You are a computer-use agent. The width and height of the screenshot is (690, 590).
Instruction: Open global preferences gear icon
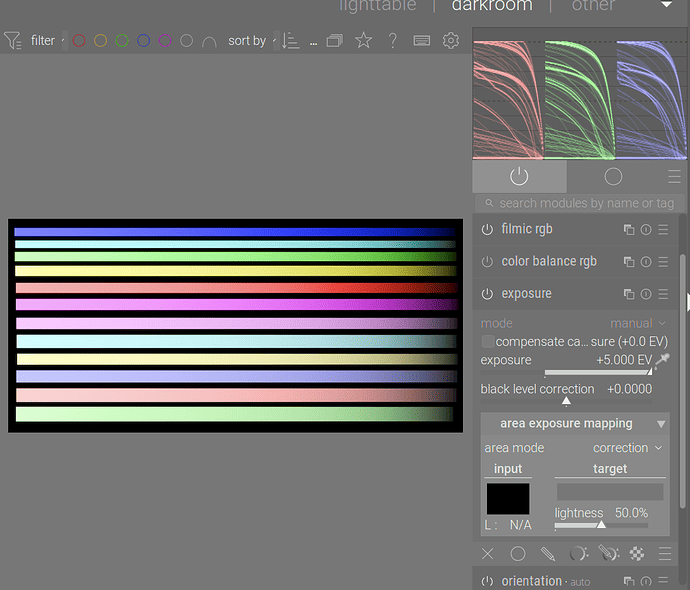(451, 41)
